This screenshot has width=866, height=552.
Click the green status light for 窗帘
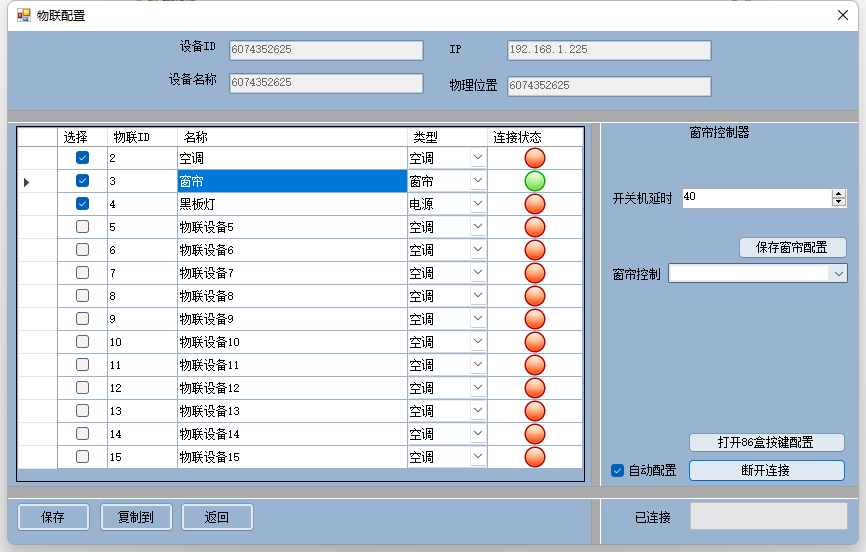click(x=535, y=181)
